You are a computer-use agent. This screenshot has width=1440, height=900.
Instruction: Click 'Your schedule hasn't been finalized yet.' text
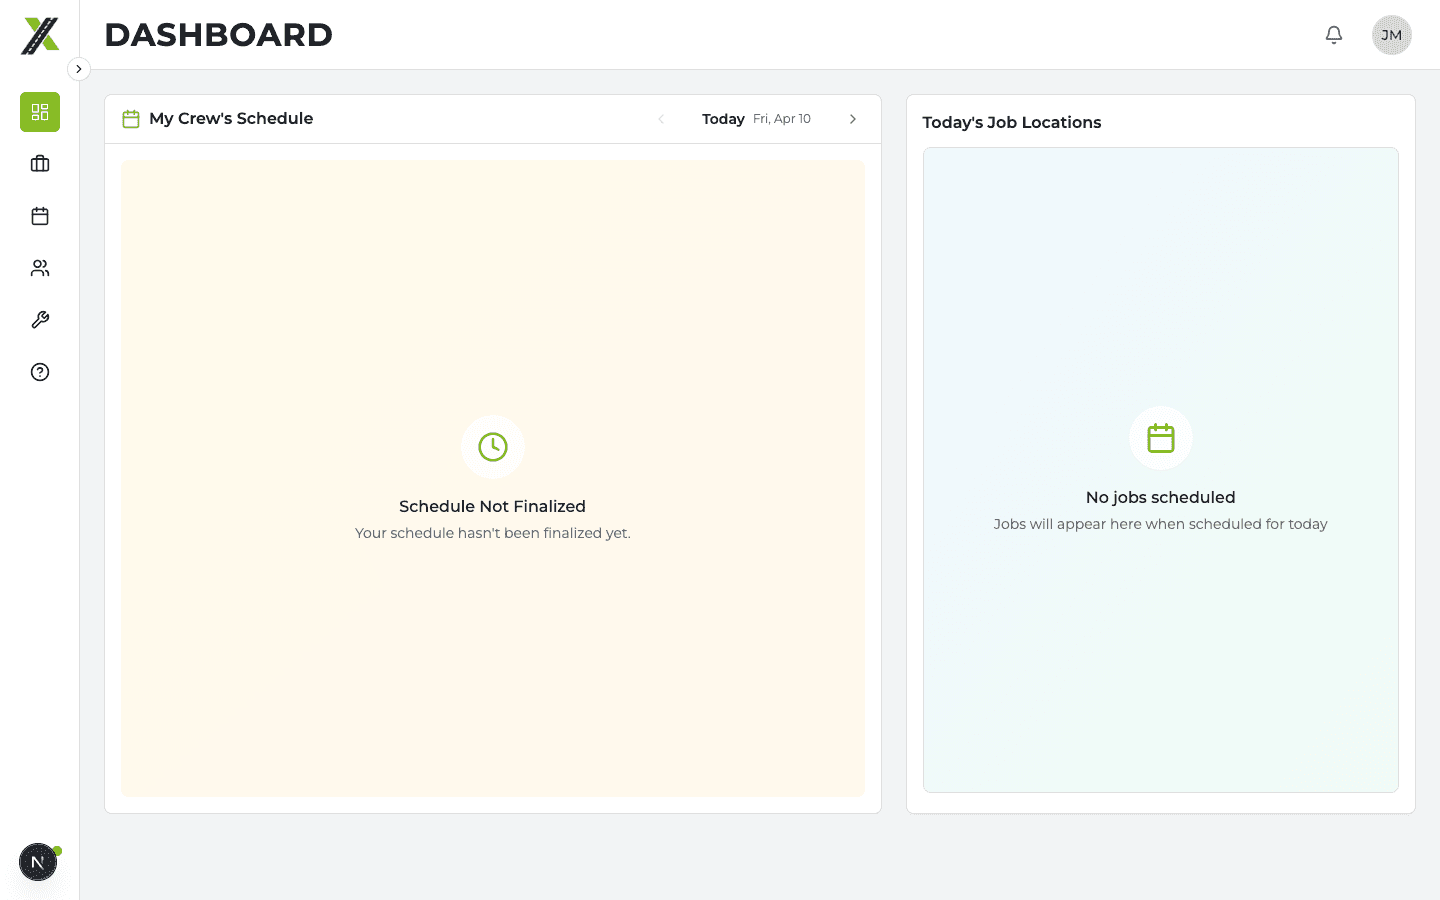point(493,533)
